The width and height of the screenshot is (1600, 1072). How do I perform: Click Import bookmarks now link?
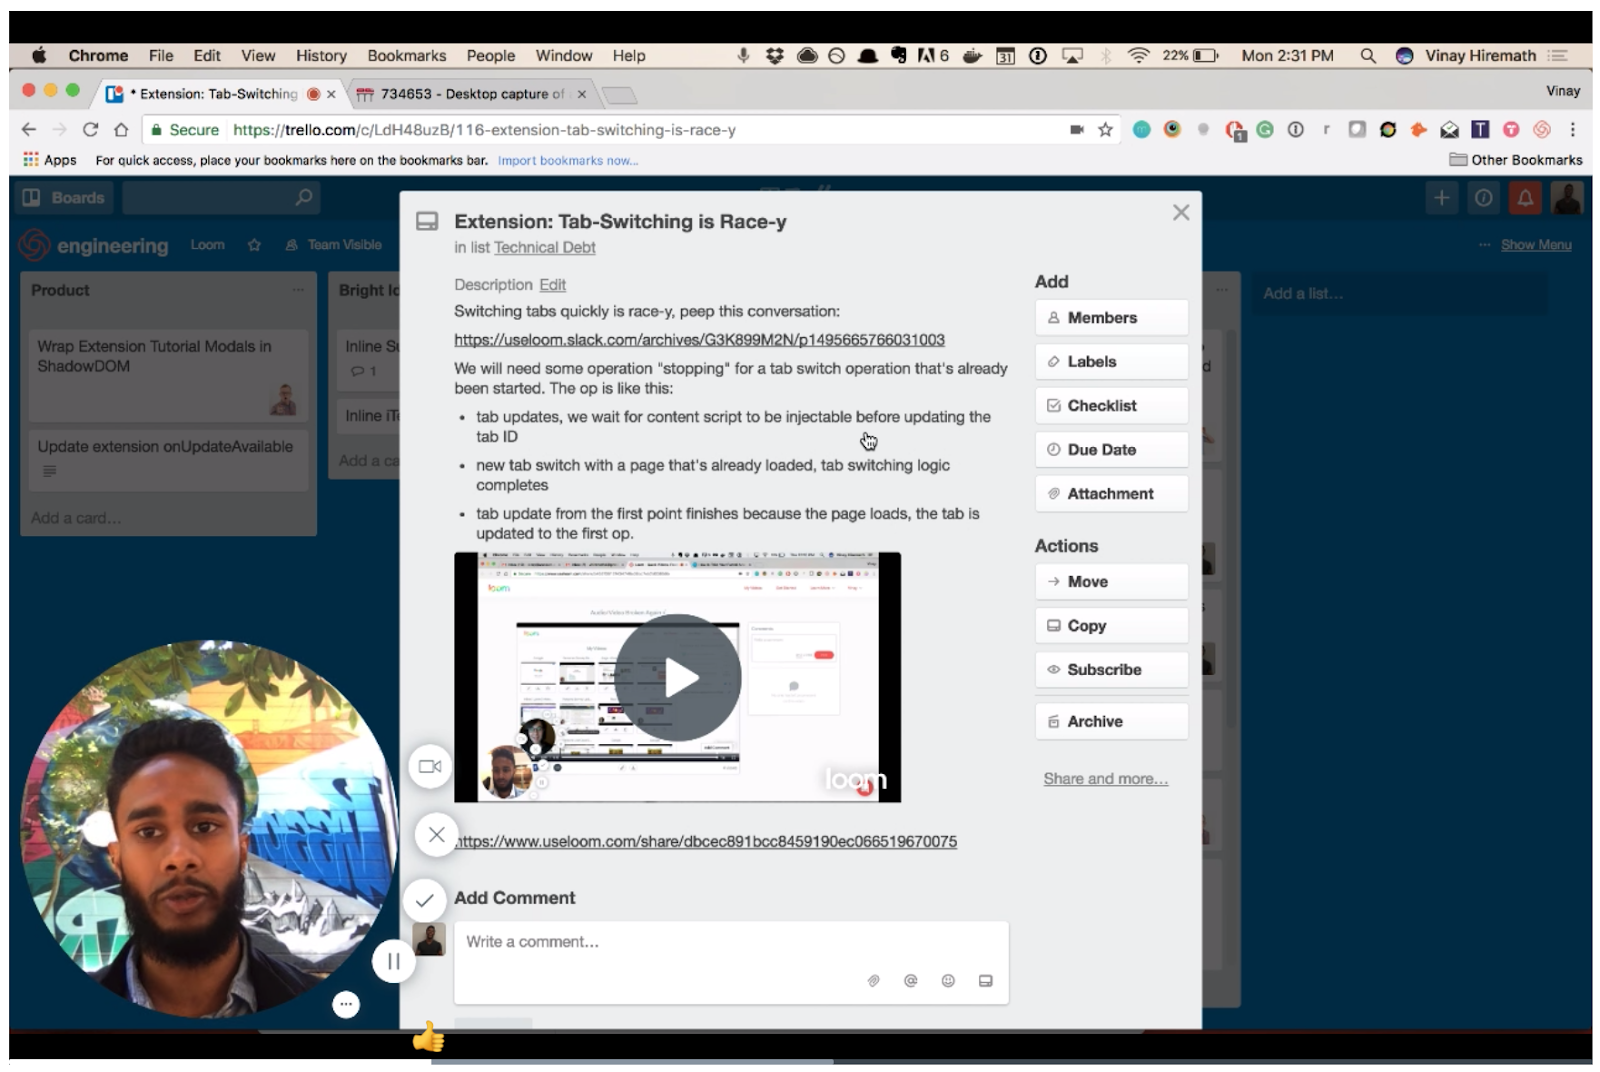[x=567, y=161]
